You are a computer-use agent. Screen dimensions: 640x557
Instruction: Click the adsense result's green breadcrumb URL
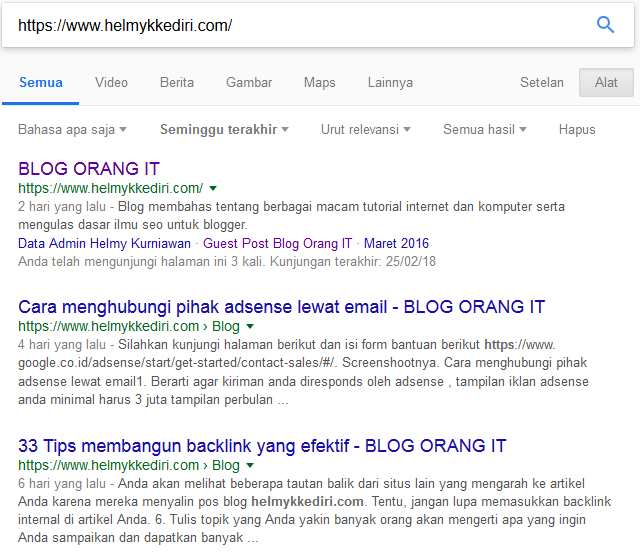point(129,326)
